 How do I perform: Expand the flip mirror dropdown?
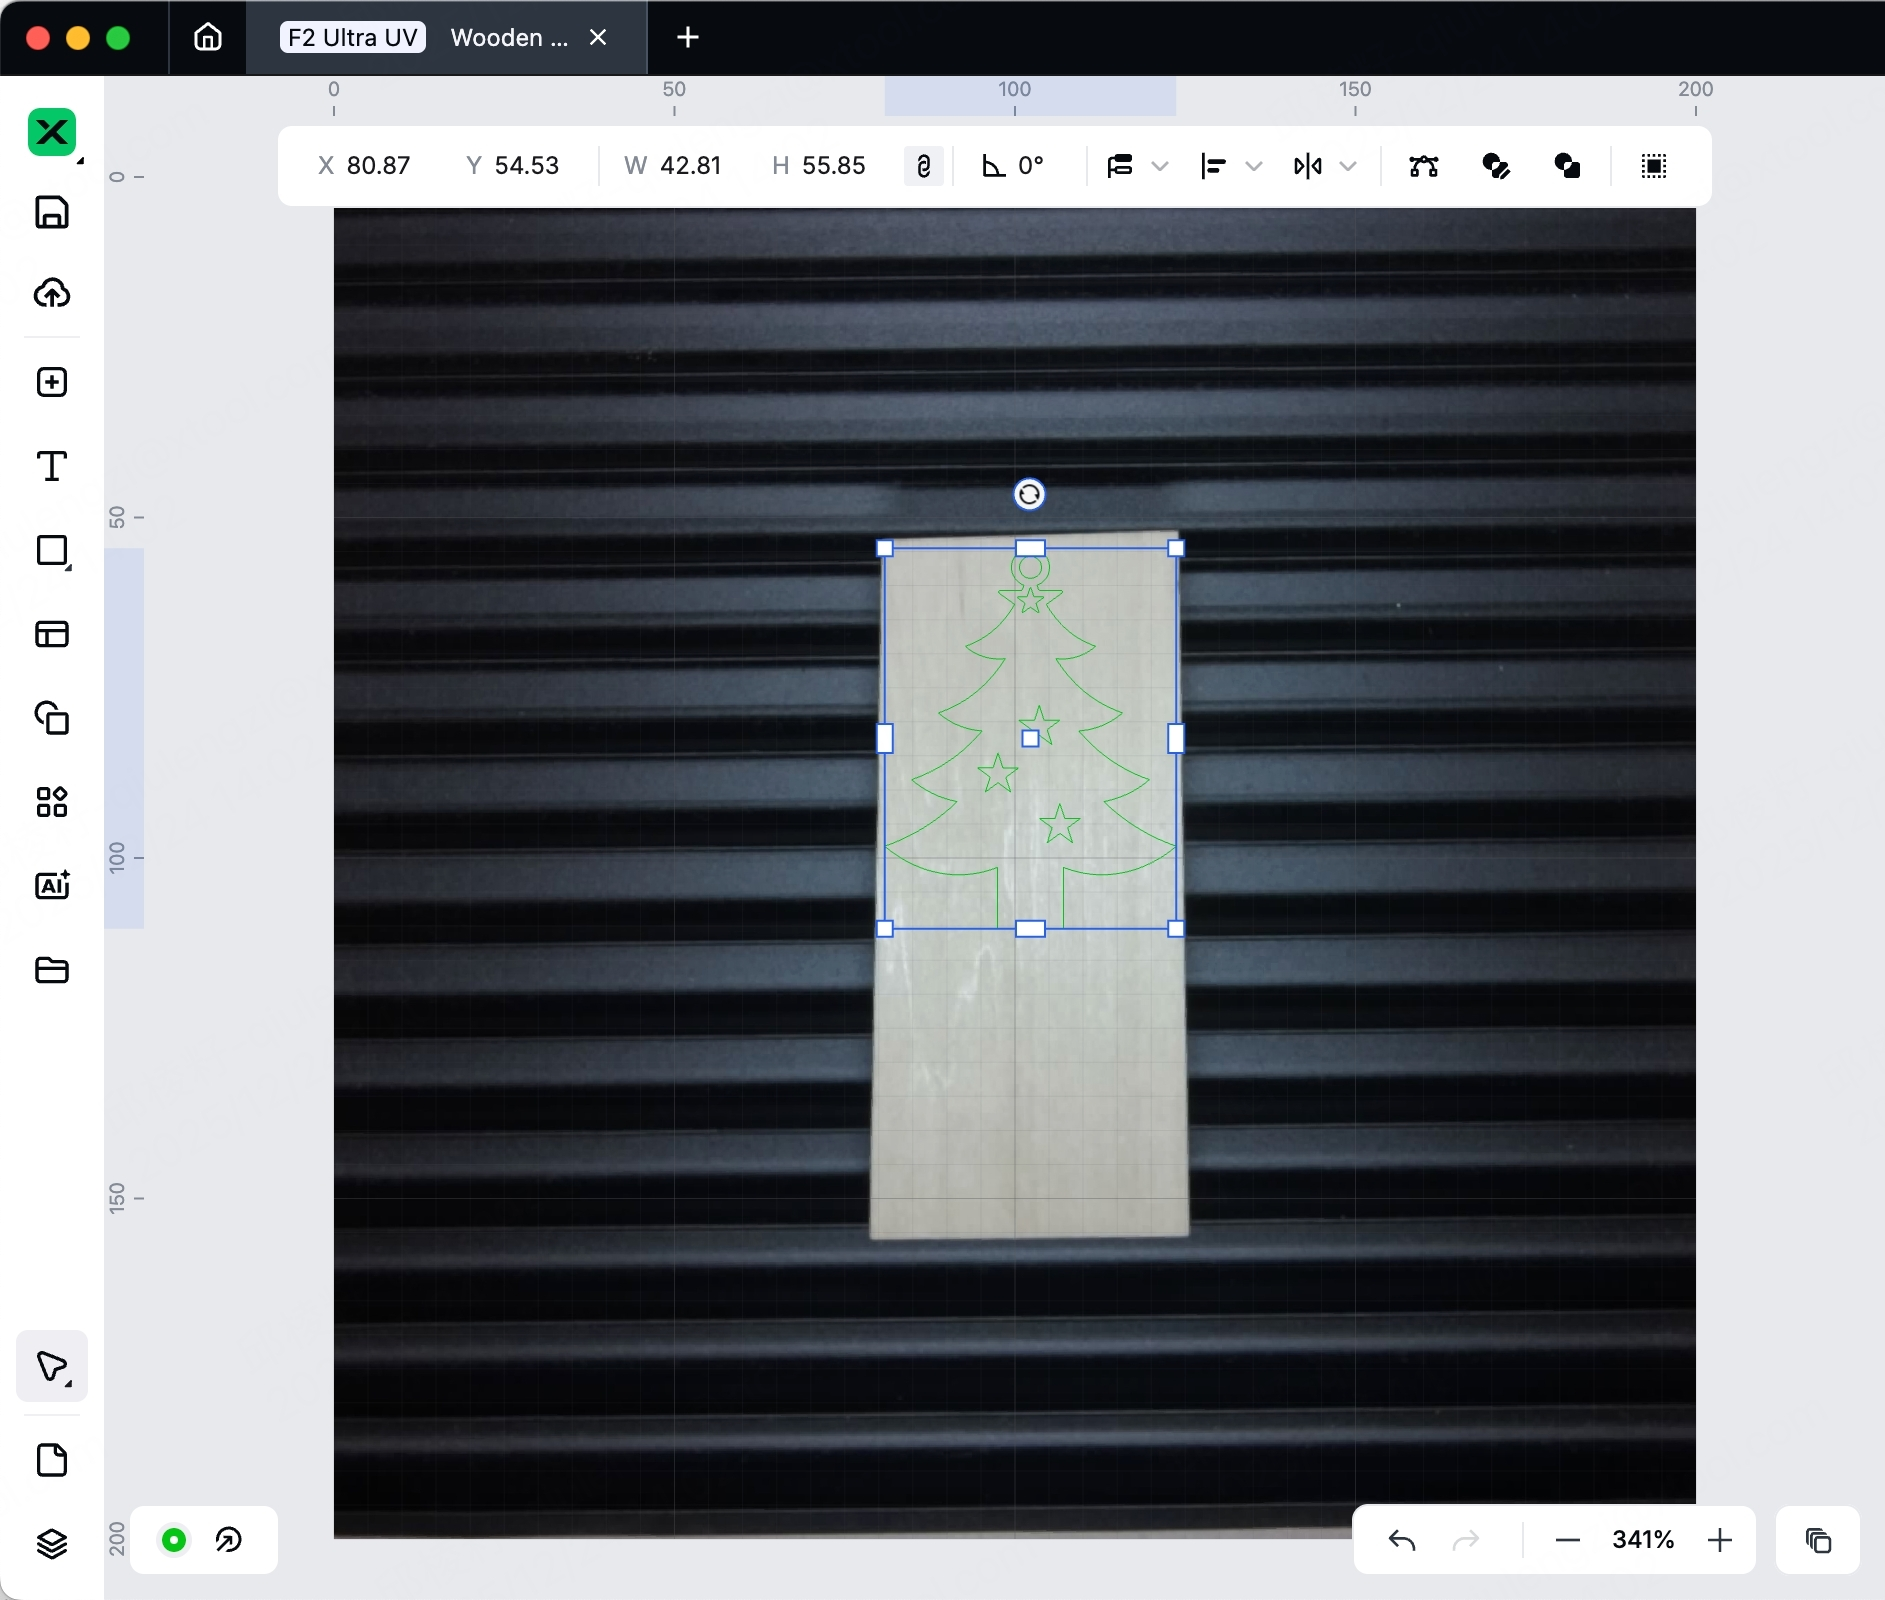[1348, 166]
